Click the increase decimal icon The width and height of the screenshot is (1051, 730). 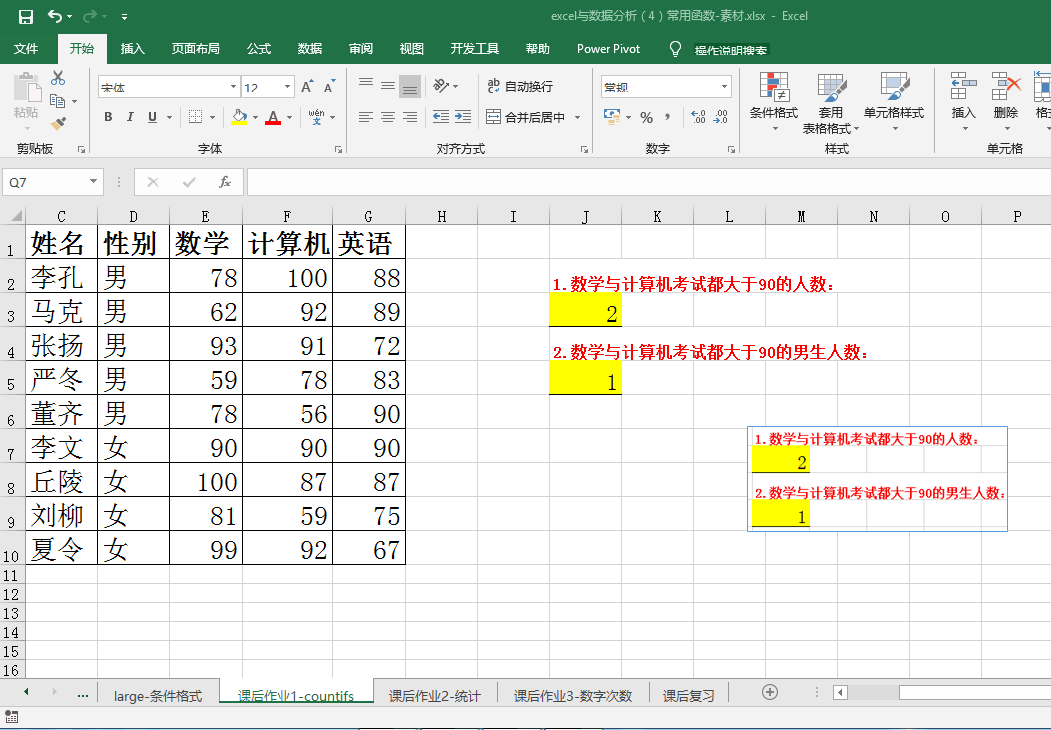(x=698, y=117)
